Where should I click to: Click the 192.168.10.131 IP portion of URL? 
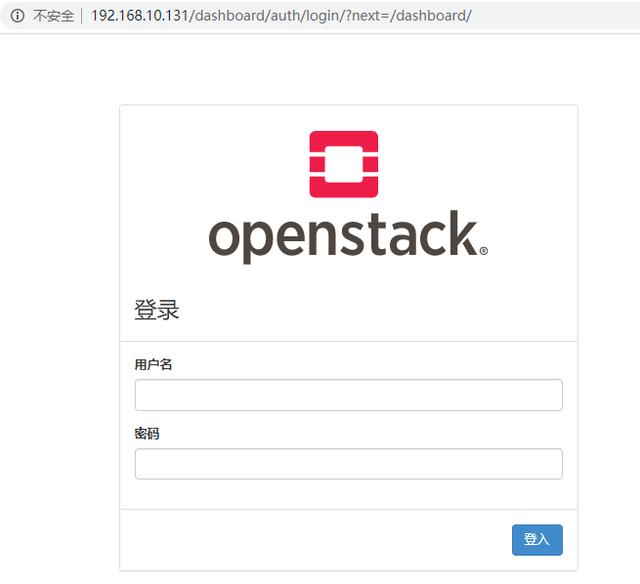[140, 16]
